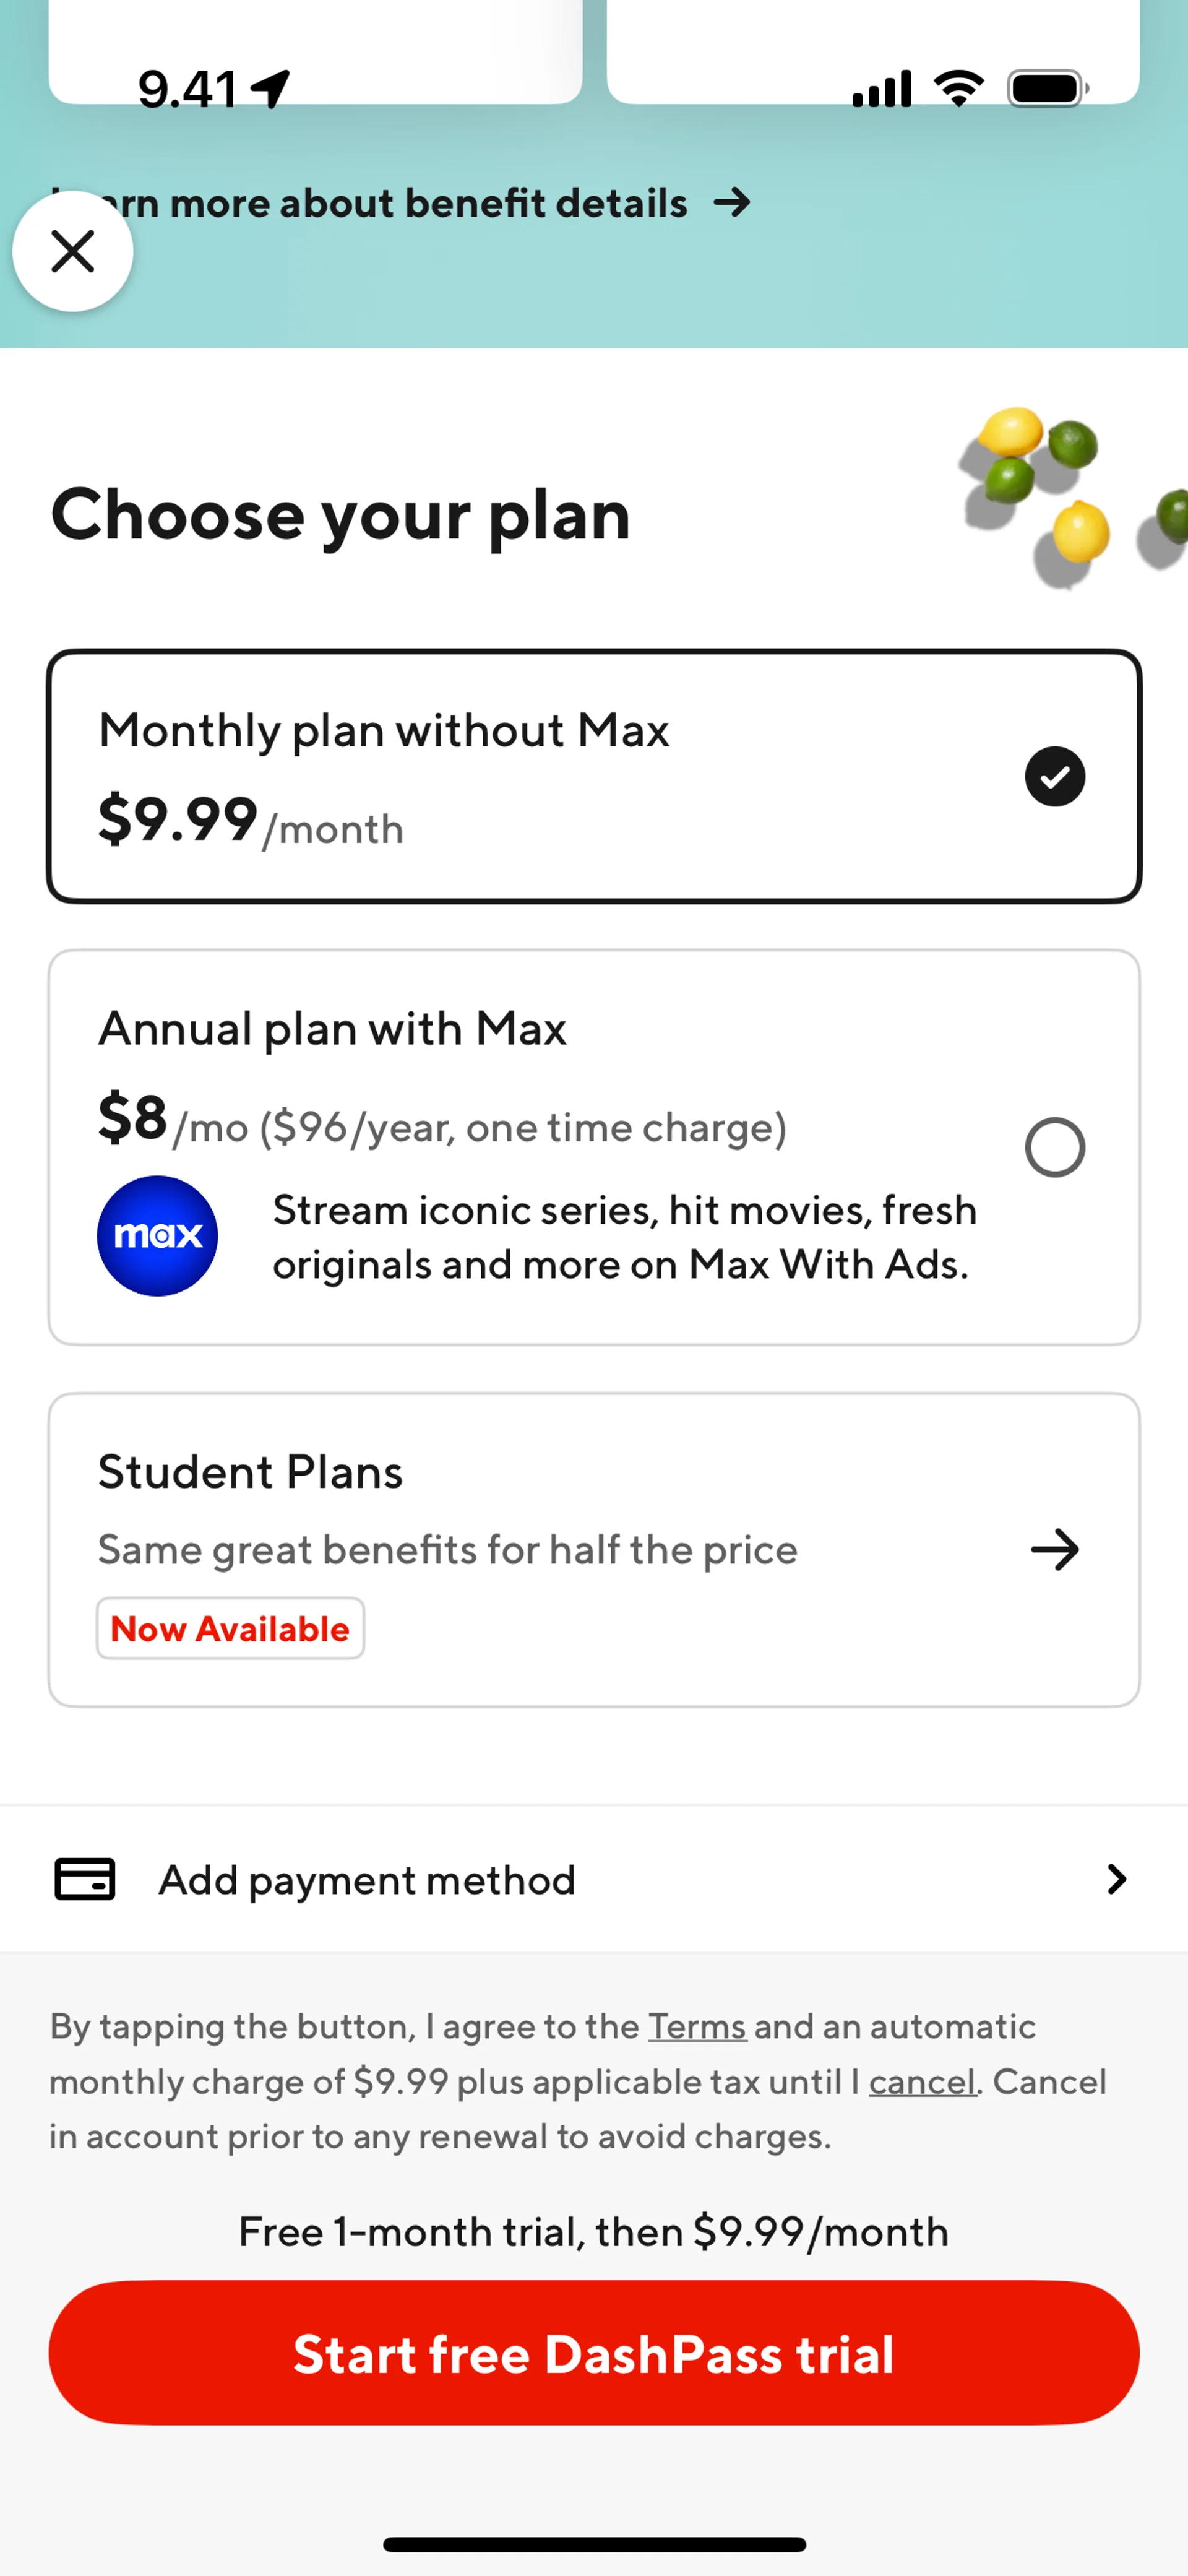Open the Add payment method row
The height and width of the screenshot is (2576, 1188).
(594, 1879)
